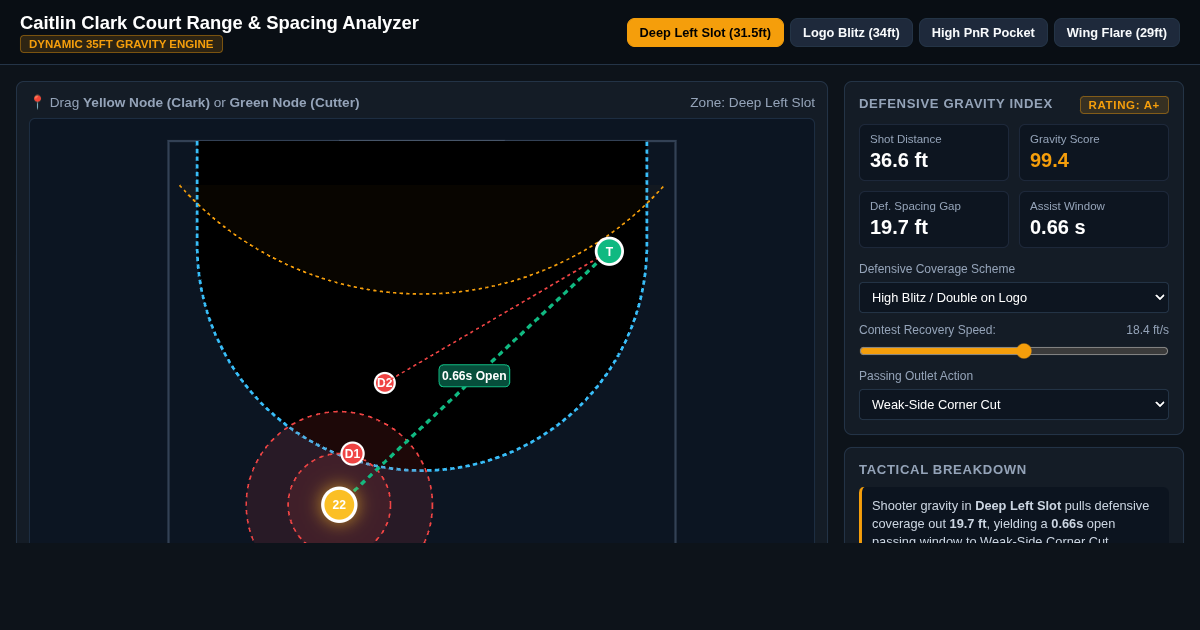
Task: Click the 0.66s Open passing label
Action: click(474, 376)
